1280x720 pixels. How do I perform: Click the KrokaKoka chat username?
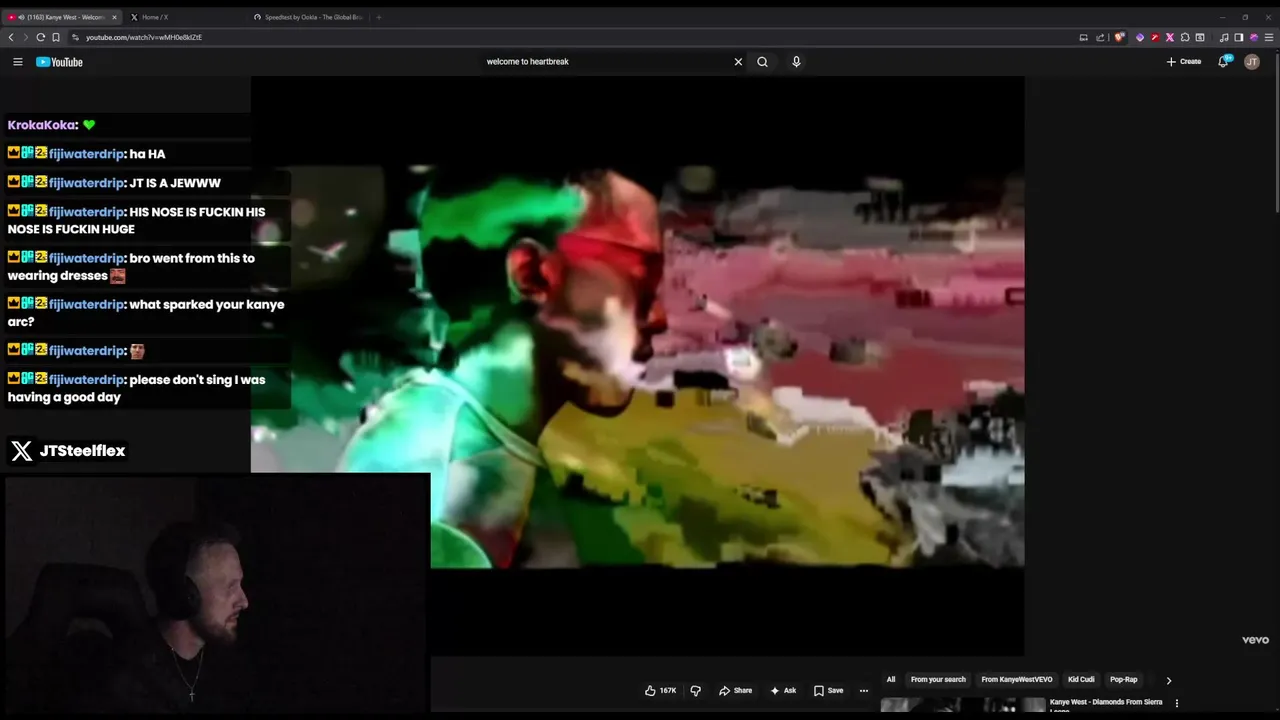(x=41, y=125)
